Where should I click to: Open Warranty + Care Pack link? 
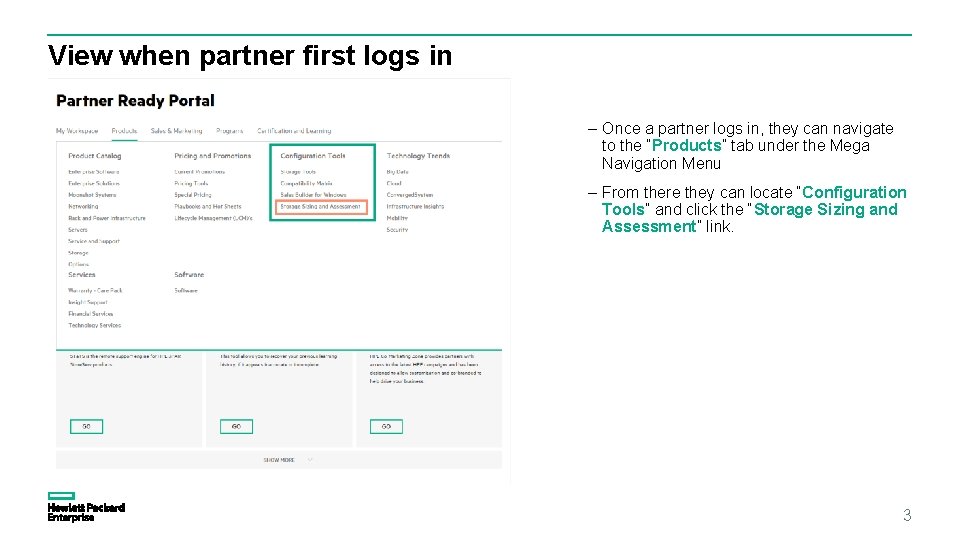pos(95,291)
